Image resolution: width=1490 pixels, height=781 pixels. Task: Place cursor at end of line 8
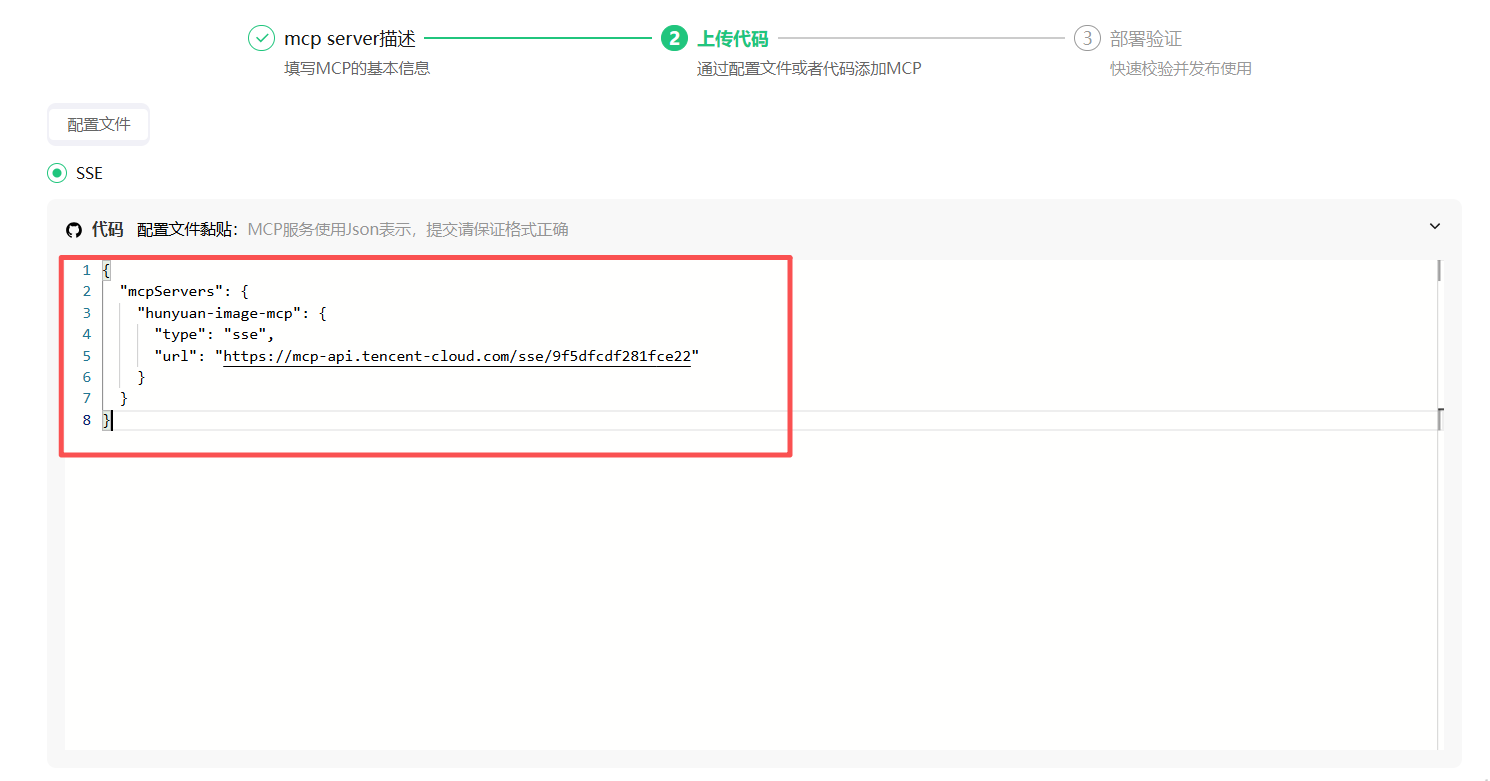tap(113, 420)
